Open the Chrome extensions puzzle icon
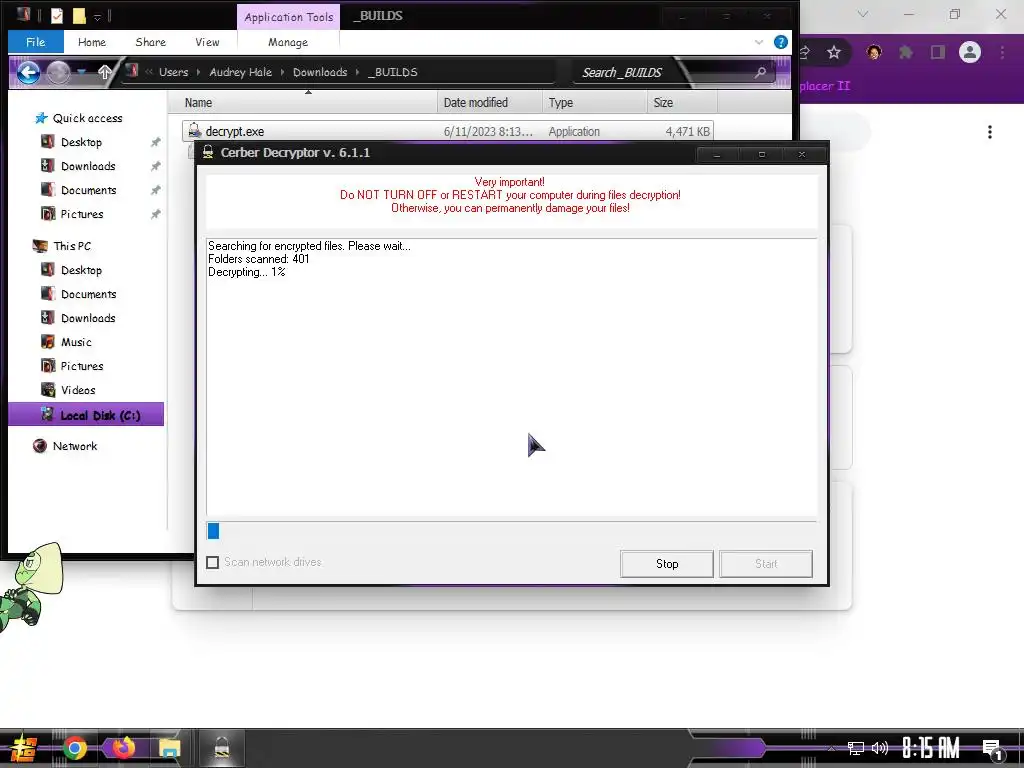Viewport: 1024px width, 768px height. tap(906, 52)
